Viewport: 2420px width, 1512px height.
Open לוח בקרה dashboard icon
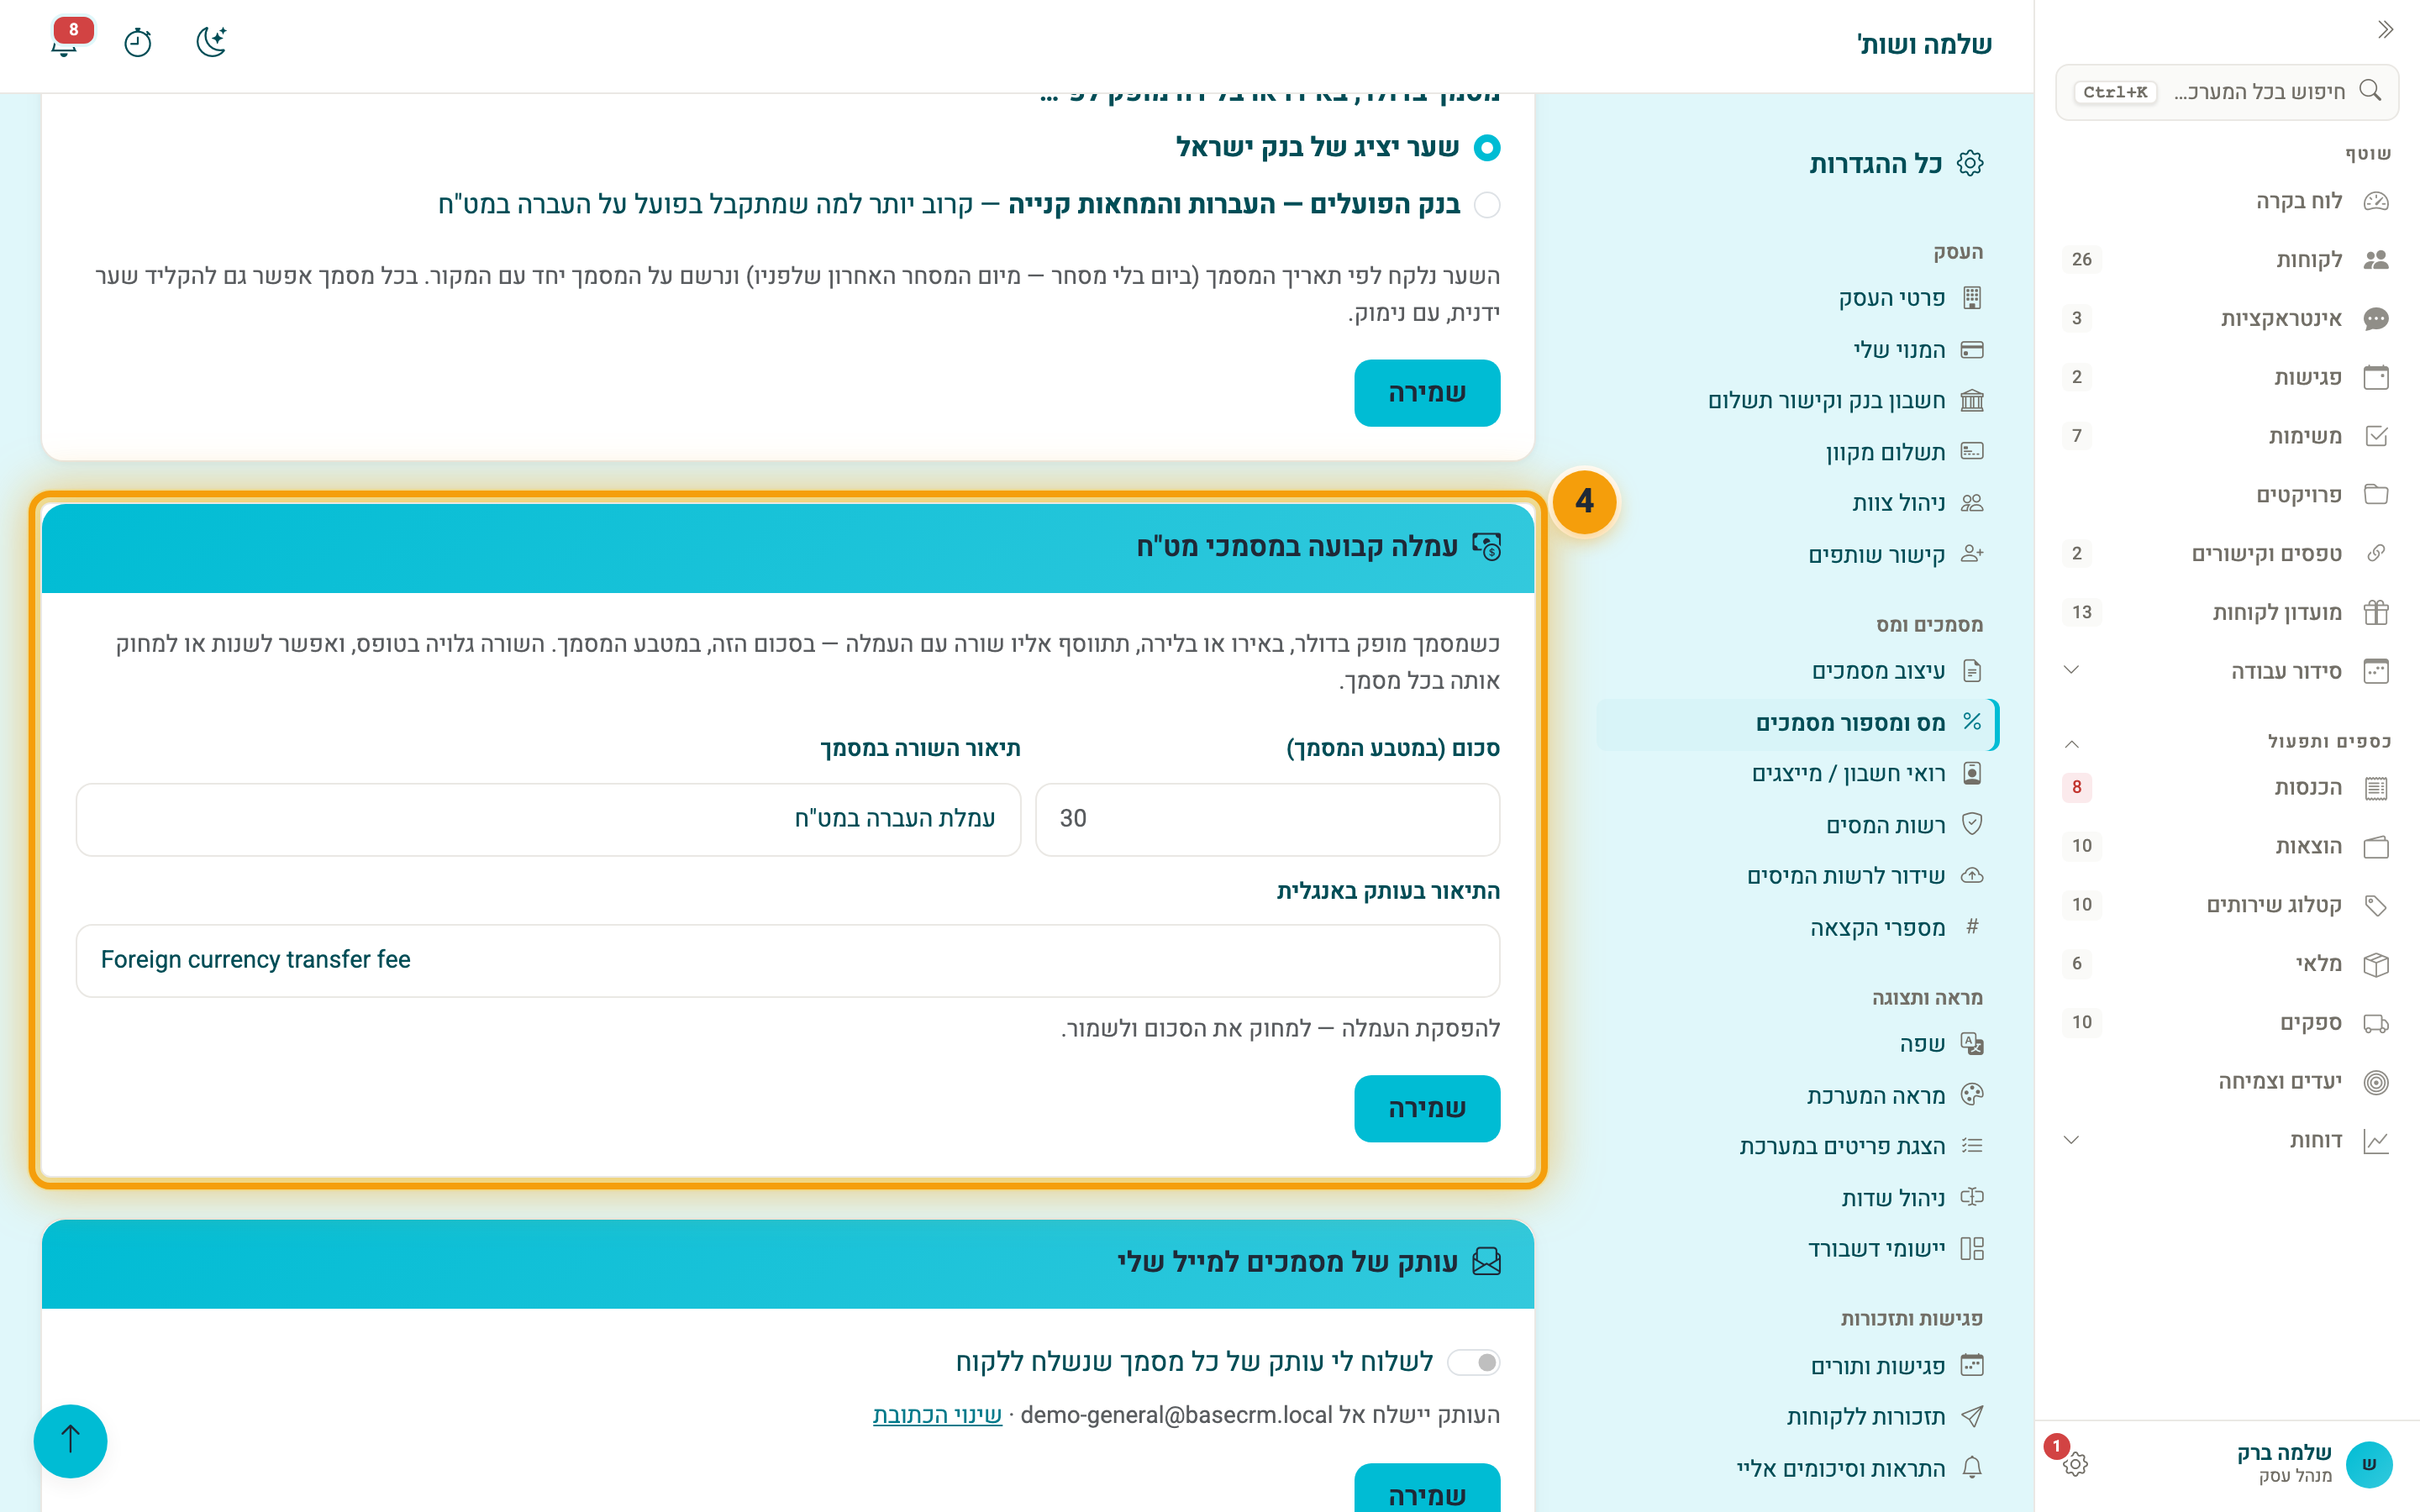pyautogui.click(x=2375, y=201)
